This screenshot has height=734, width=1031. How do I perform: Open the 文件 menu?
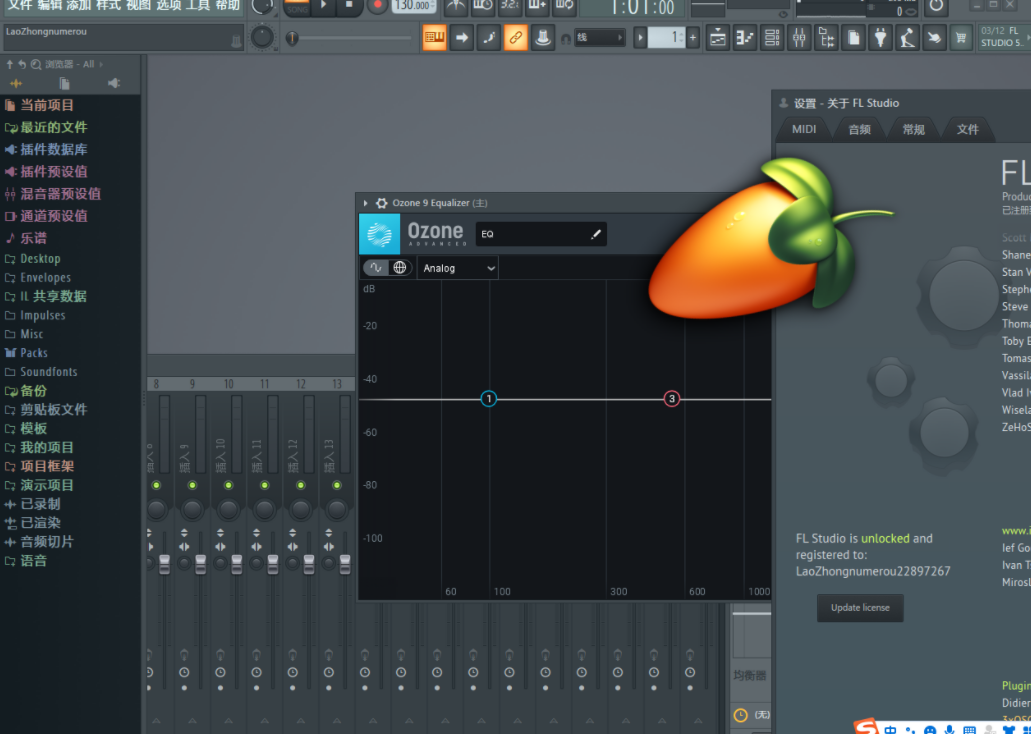tap(20, 5)
